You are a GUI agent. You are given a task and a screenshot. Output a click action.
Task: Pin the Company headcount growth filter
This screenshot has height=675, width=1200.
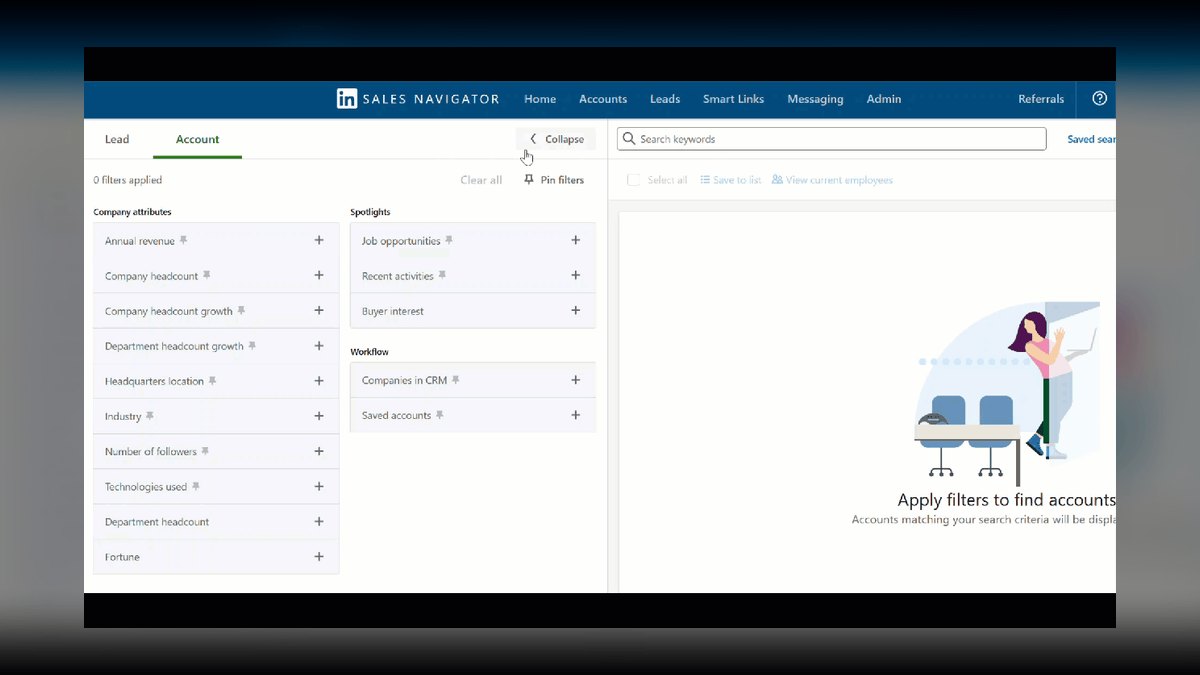coord(241,310)
